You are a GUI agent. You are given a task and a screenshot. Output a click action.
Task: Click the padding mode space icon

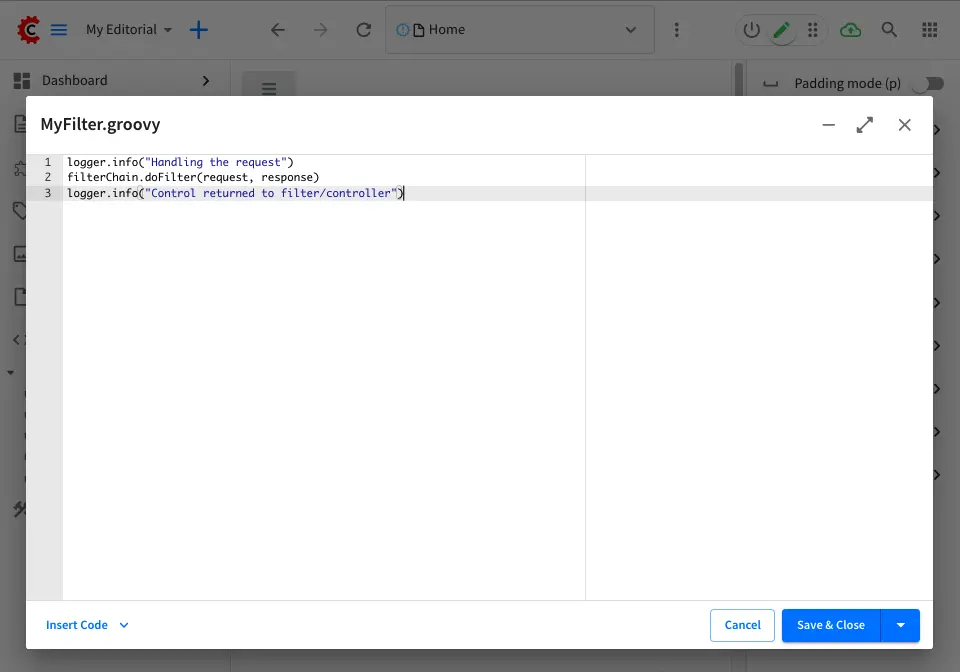(770, 83)
